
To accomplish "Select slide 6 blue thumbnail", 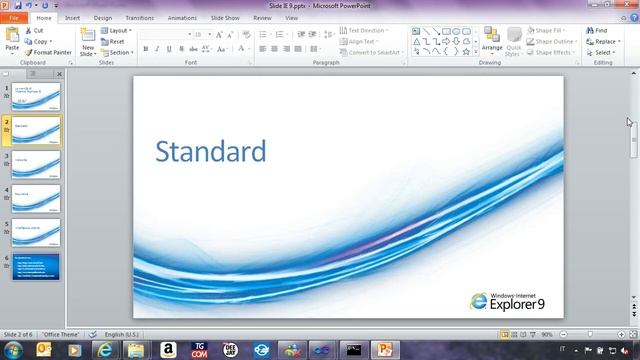I will click(x=36, y=267).
